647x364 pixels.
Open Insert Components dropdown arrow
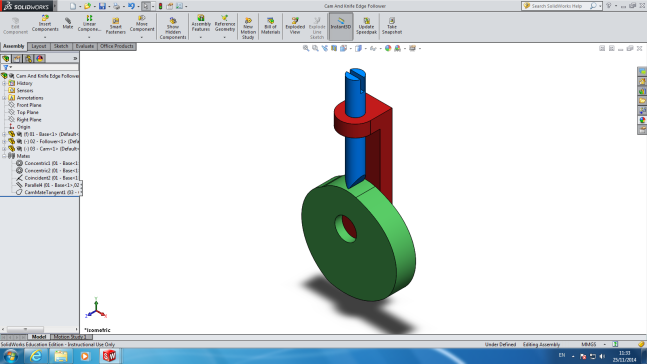coord(45,37)
